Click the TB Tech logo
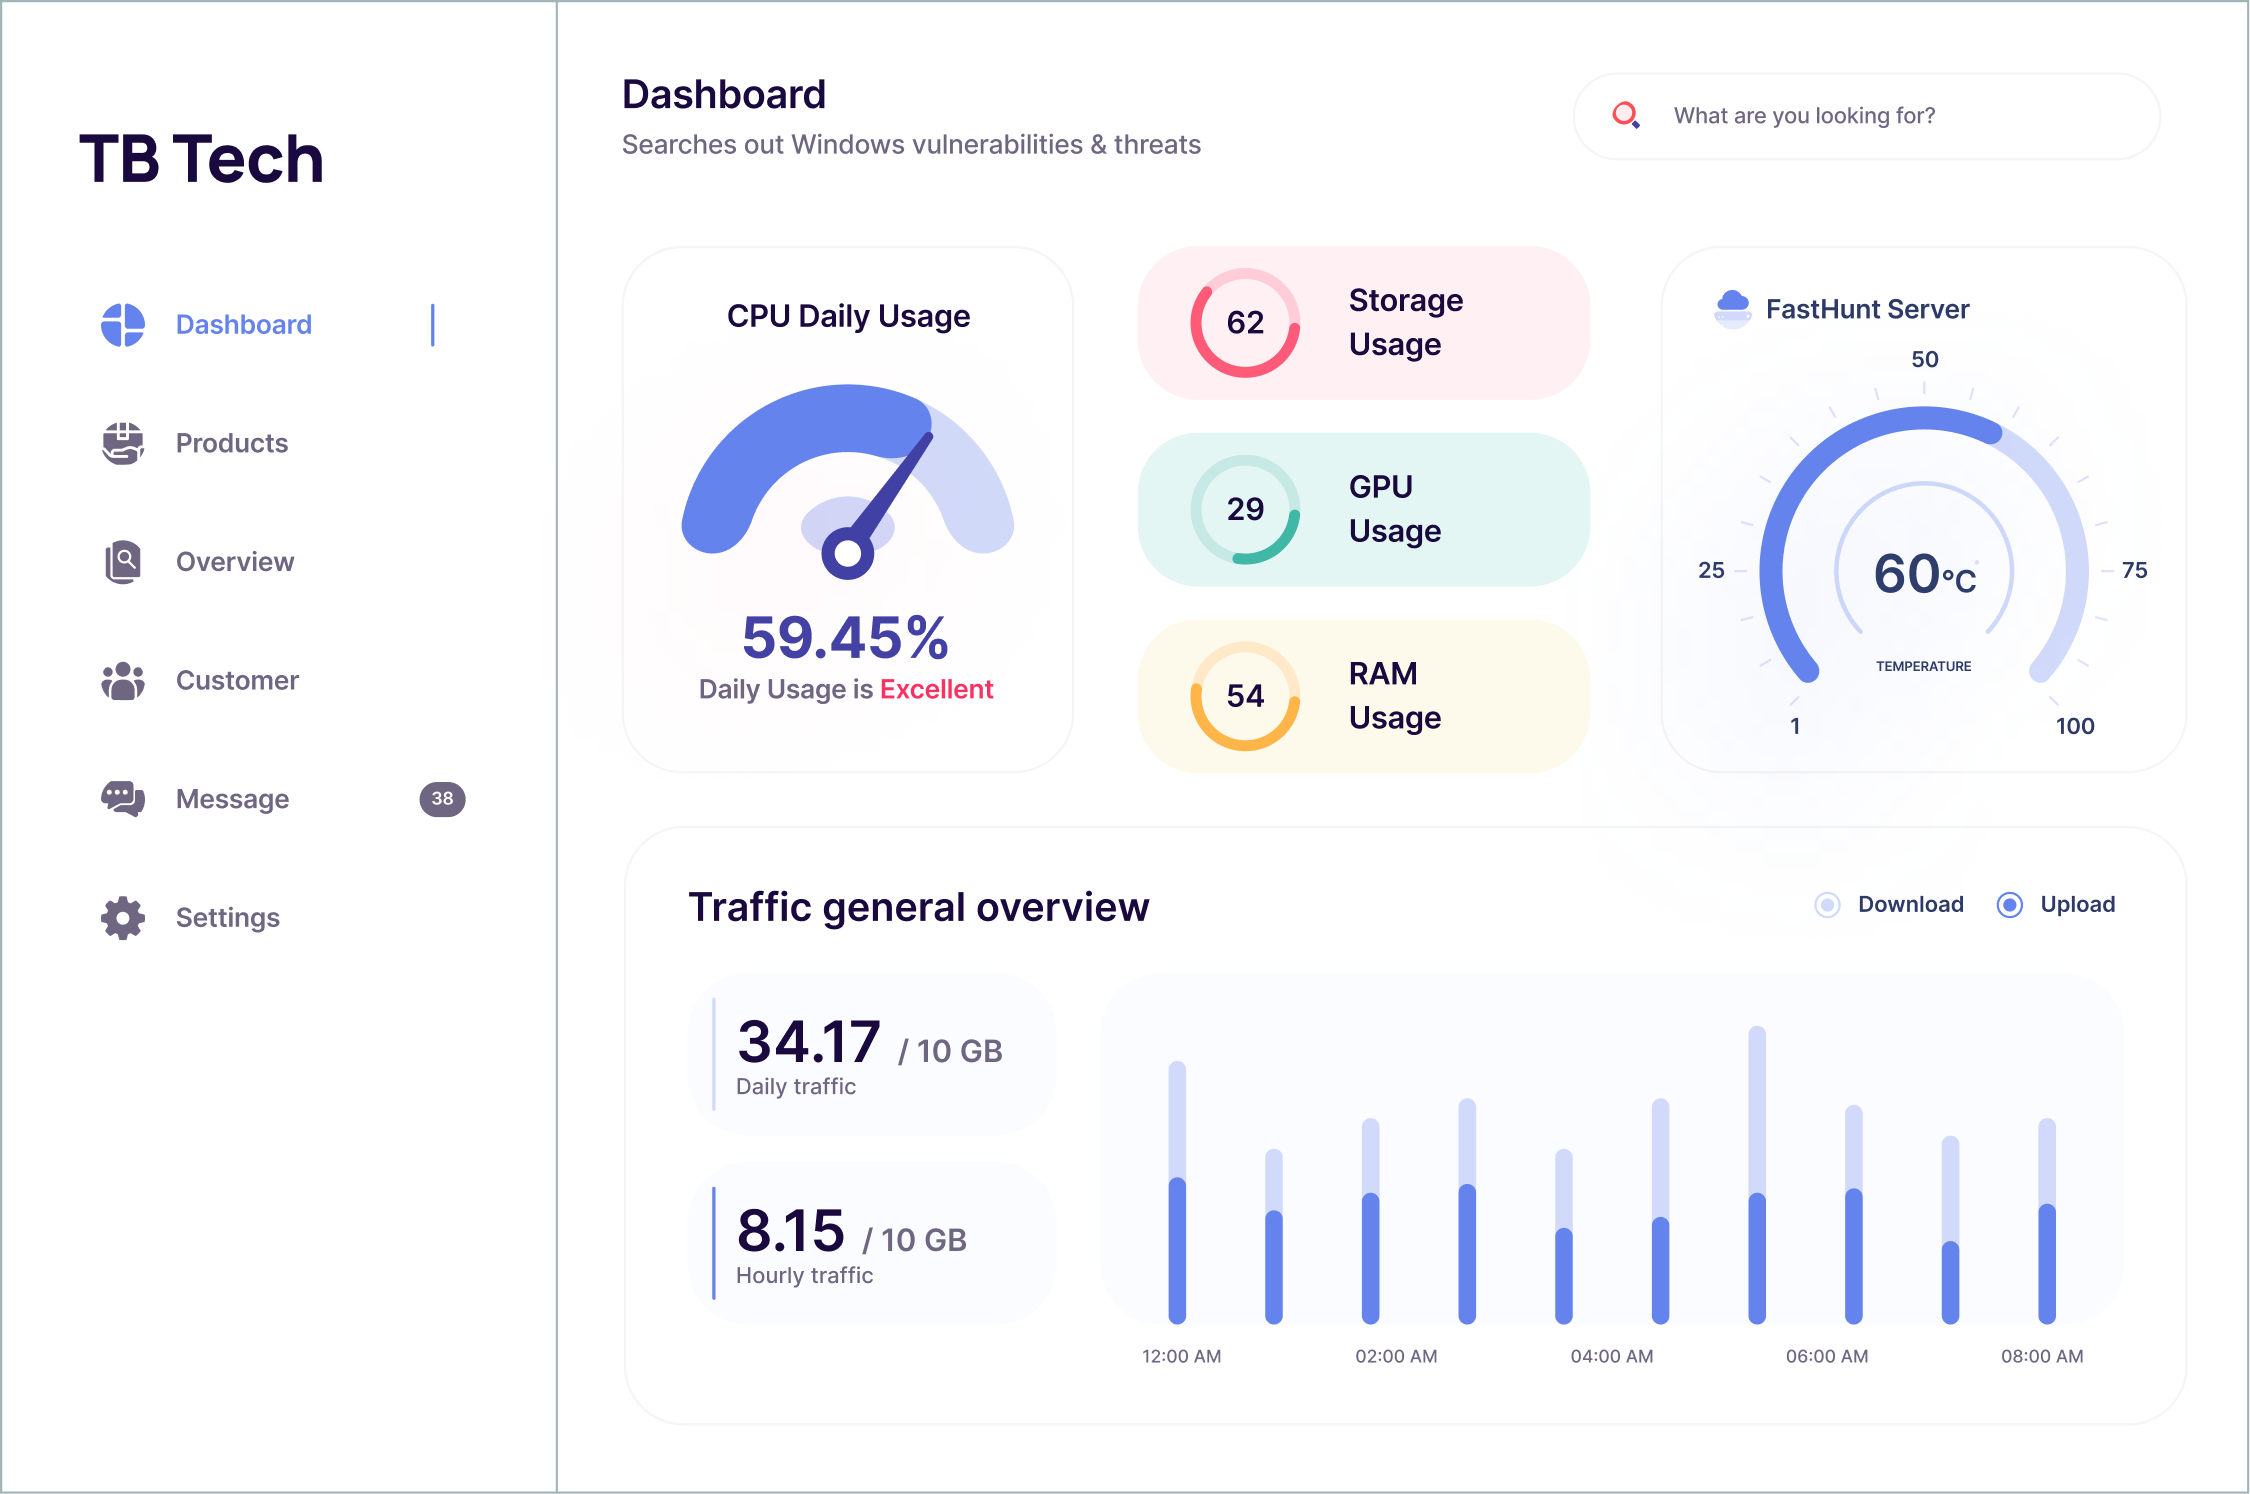The width and height of the screenshot is (2250, 1494). (201, 159)
